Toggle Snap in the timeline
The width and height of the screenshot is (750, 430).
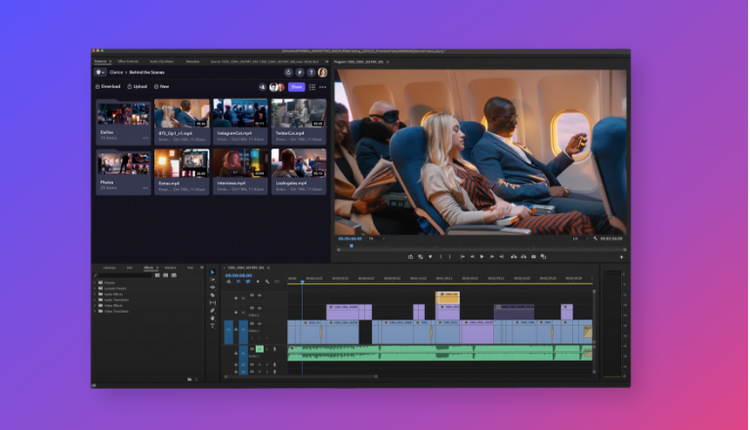239,282
